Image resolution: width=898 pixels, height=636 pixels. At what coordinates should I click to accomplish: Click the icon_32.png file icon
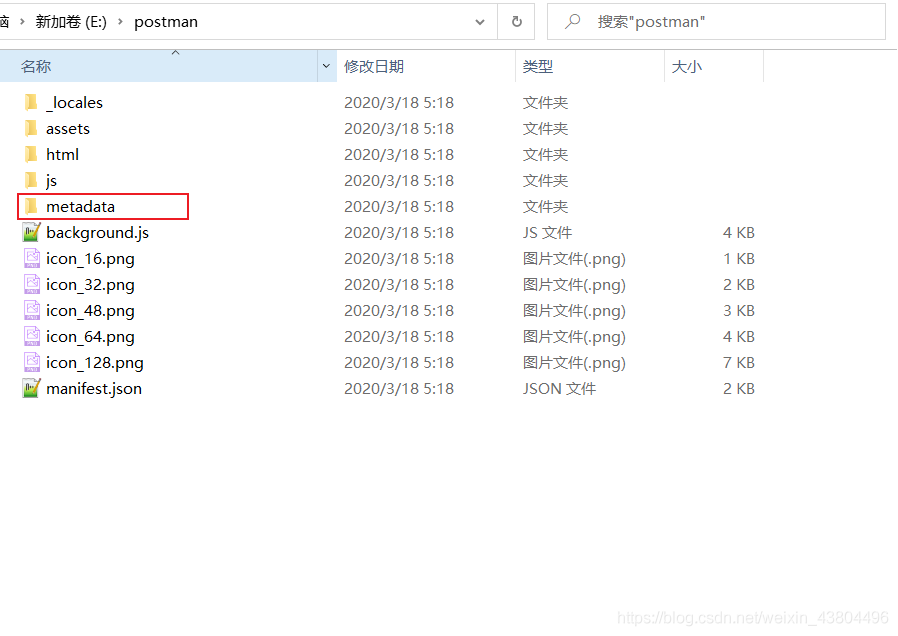coord(32,285)
